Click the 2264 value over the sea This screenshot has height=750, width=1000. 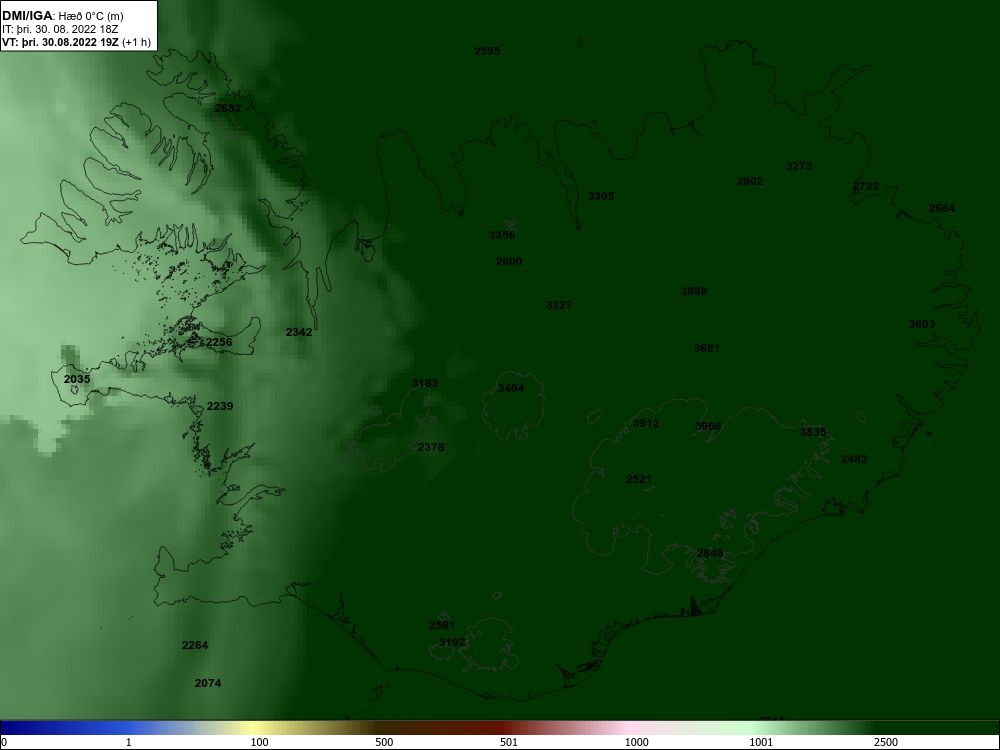tap(195, 645)
